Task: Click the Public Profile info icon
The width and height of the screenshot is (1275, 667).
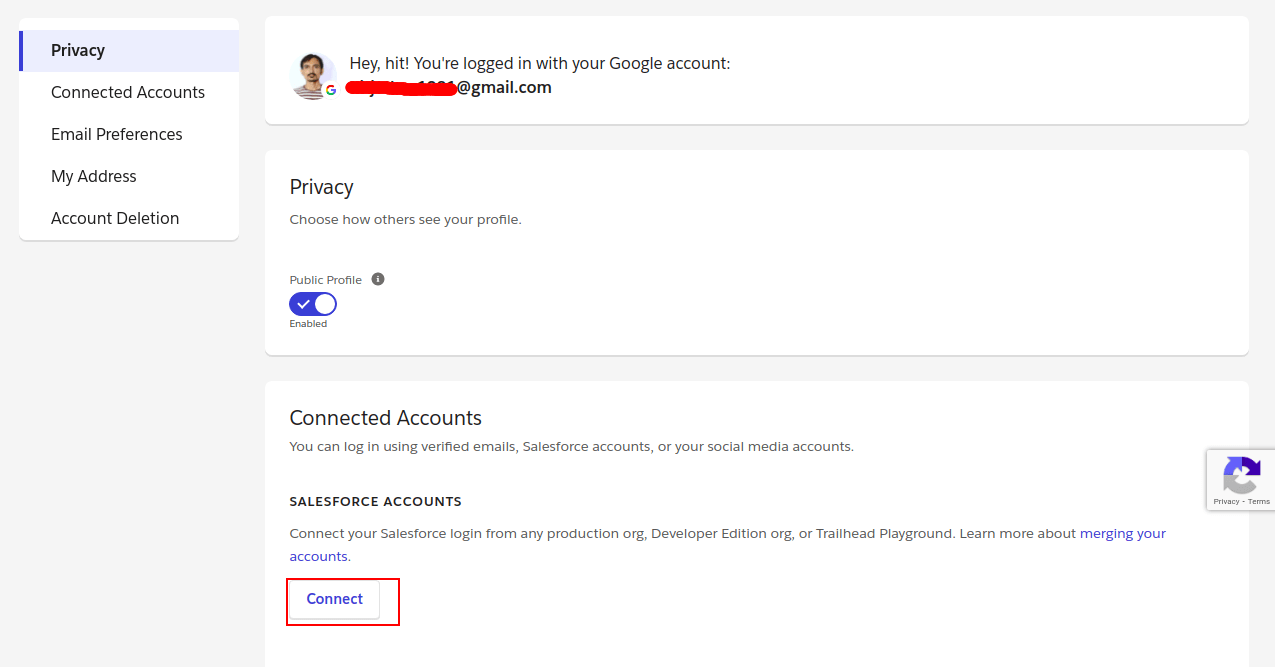Action: click(x=377, y=279)
